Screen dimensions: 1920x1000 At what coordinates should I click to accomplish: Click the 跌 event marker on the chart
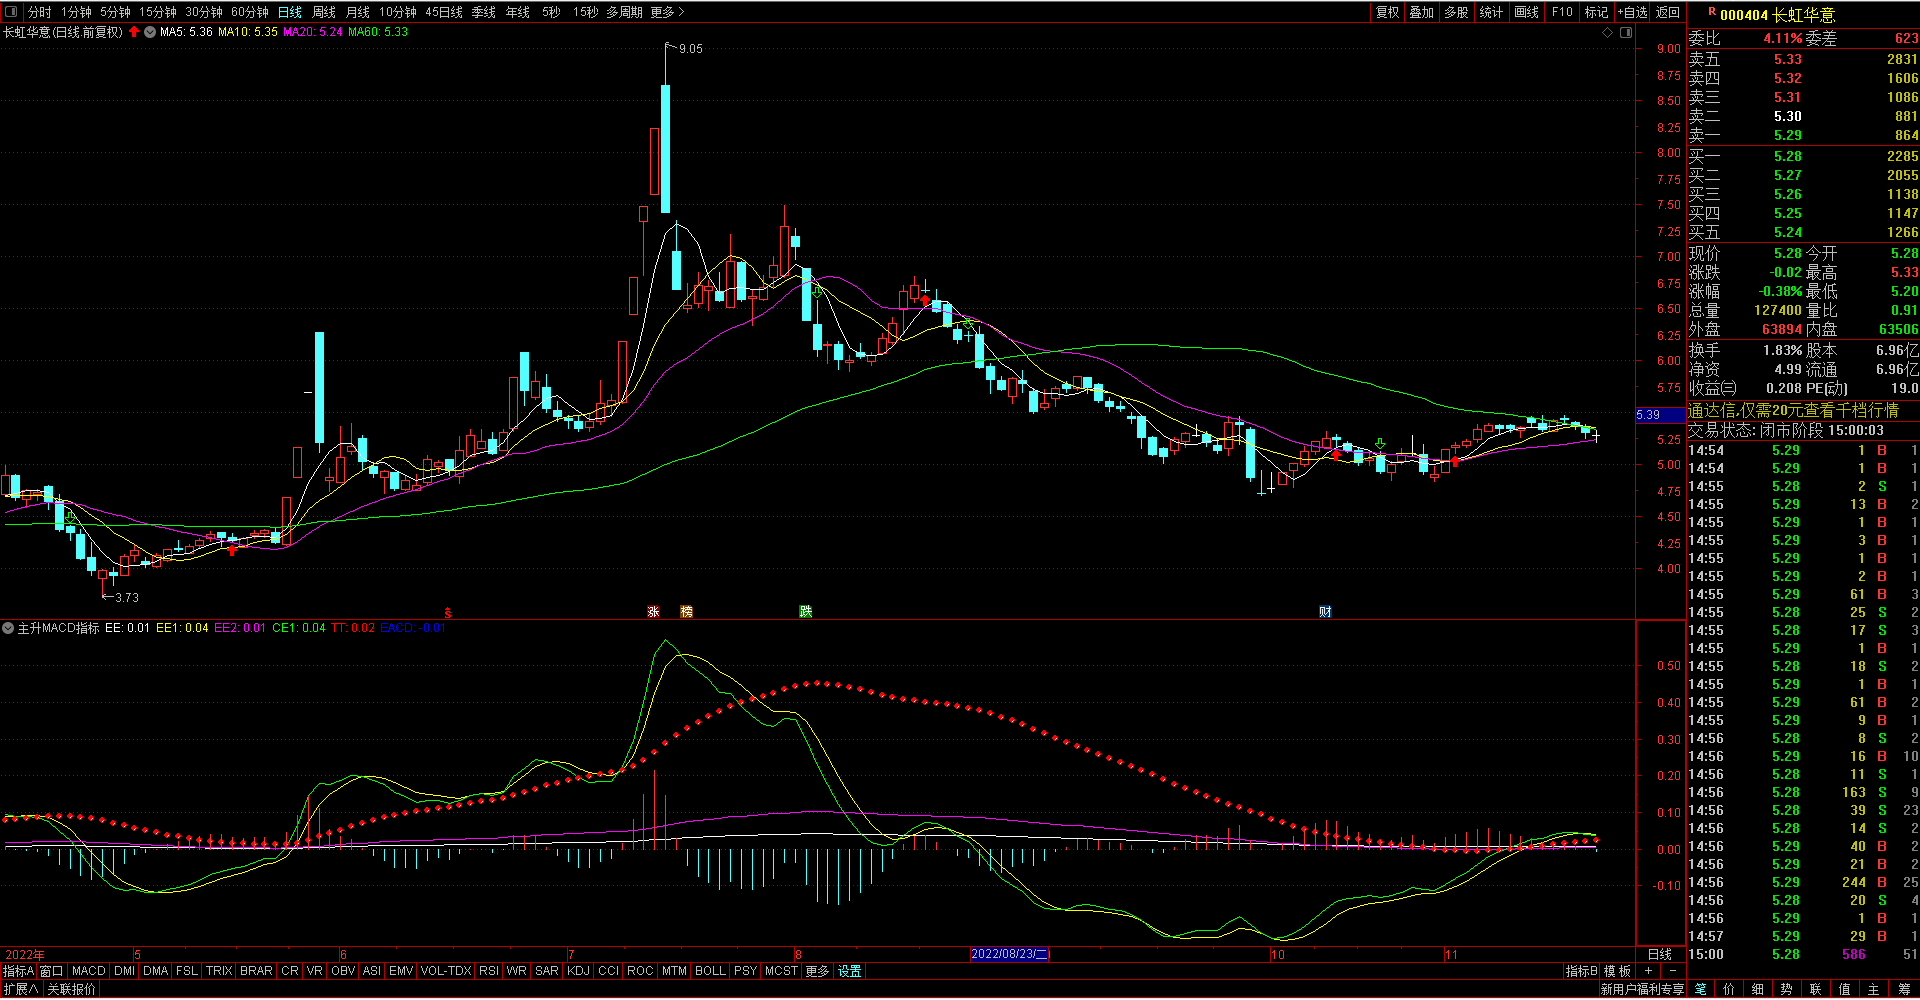pyautogui.click(x=806, y=612)
